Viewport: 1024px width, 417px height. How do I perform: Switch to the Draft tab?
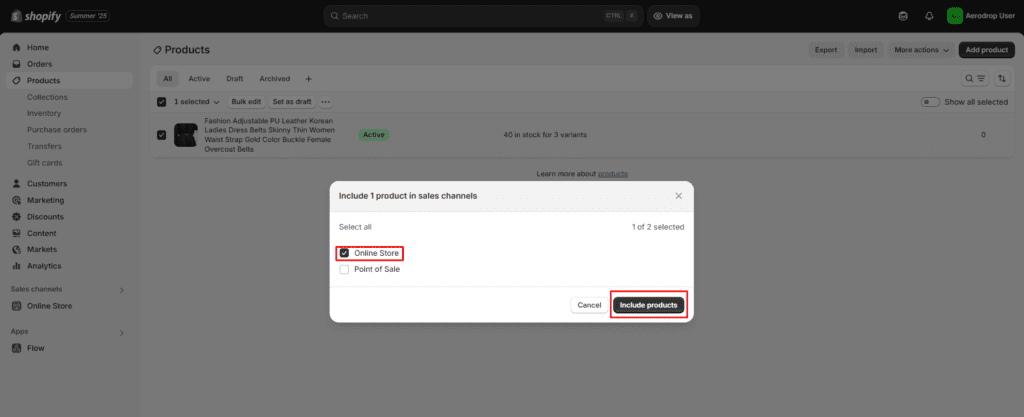(x=234, y=78)
